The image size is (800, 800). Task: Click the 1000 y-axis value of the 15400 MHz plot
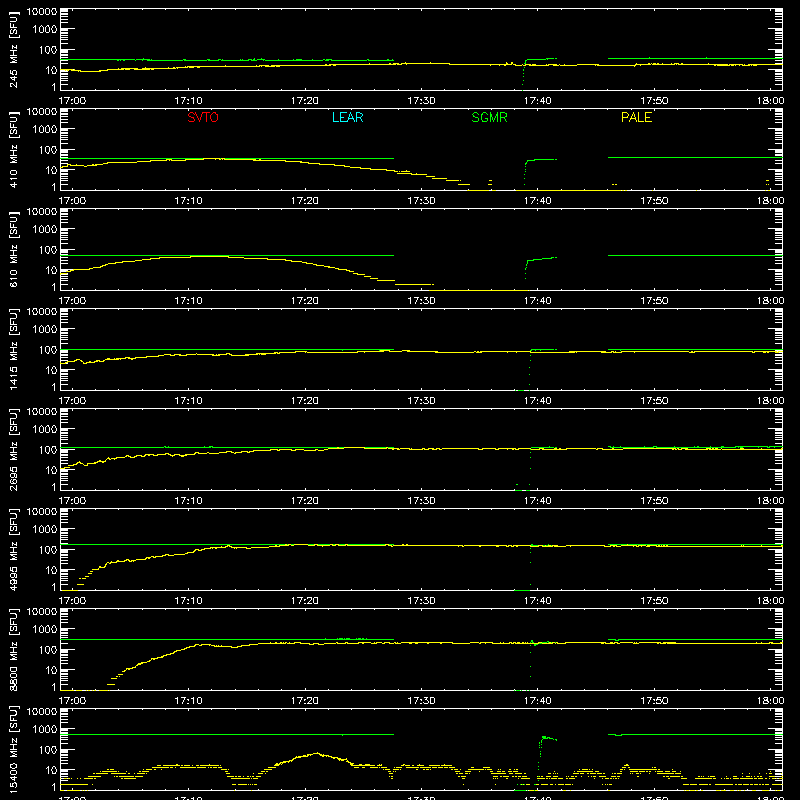click(x=45, y=730)
